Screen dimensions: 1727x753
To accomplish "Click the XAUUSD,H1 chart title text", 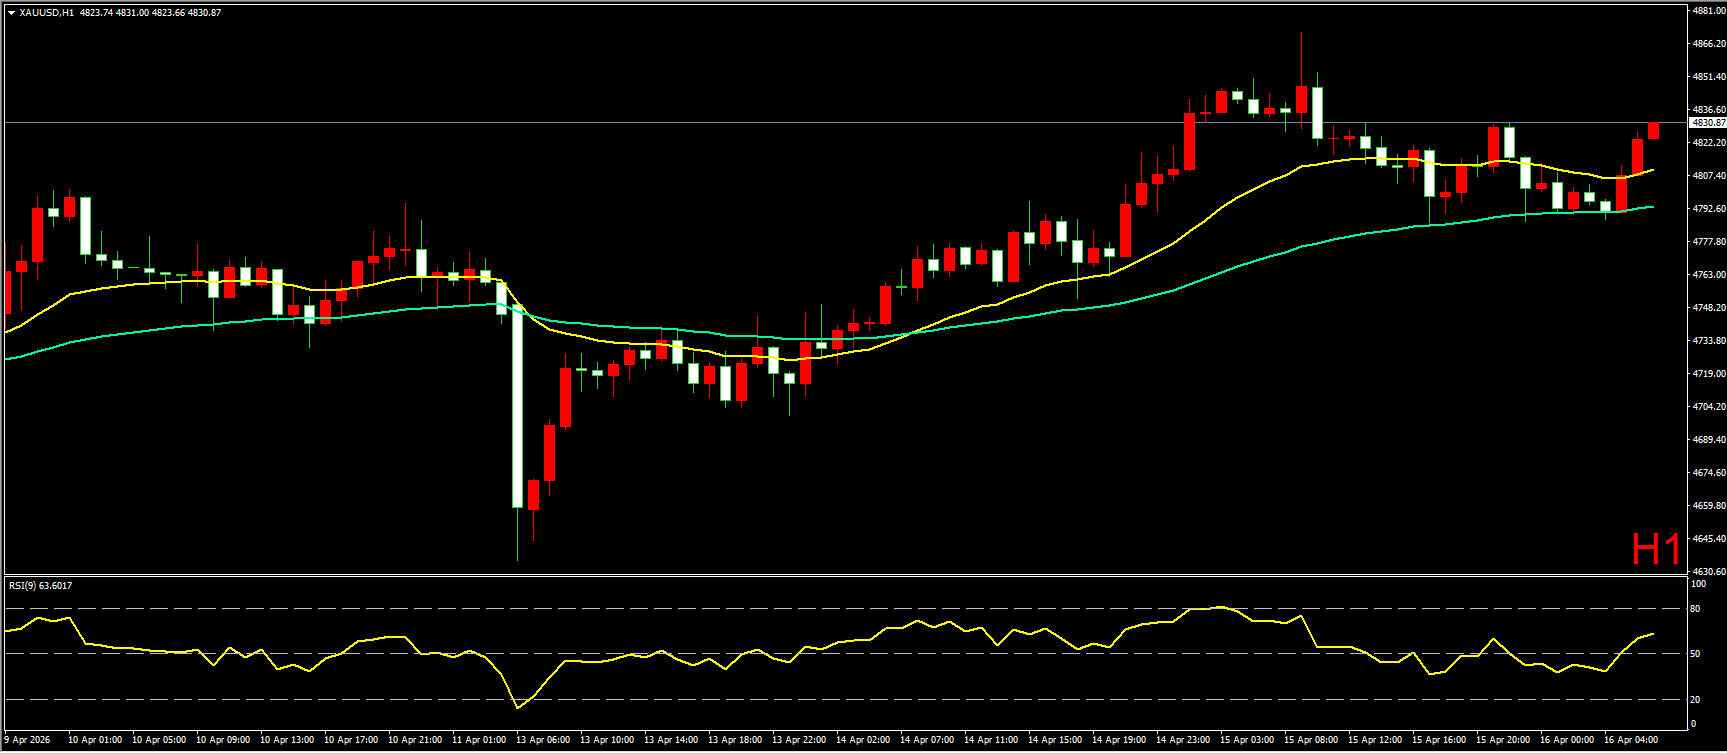I will 46,13.
